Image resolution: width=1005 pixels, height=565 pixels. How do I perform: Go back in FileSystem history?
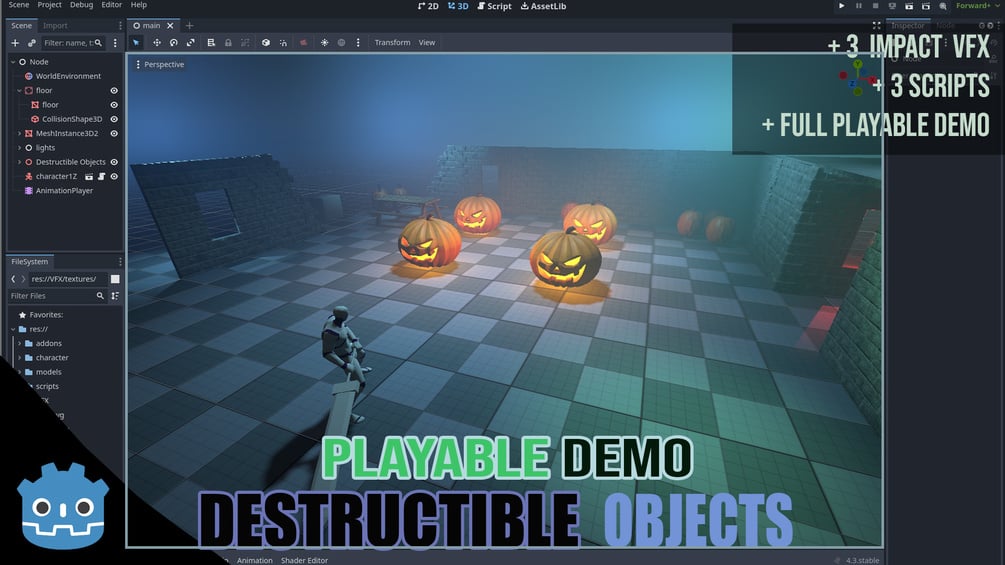[13, 279]
